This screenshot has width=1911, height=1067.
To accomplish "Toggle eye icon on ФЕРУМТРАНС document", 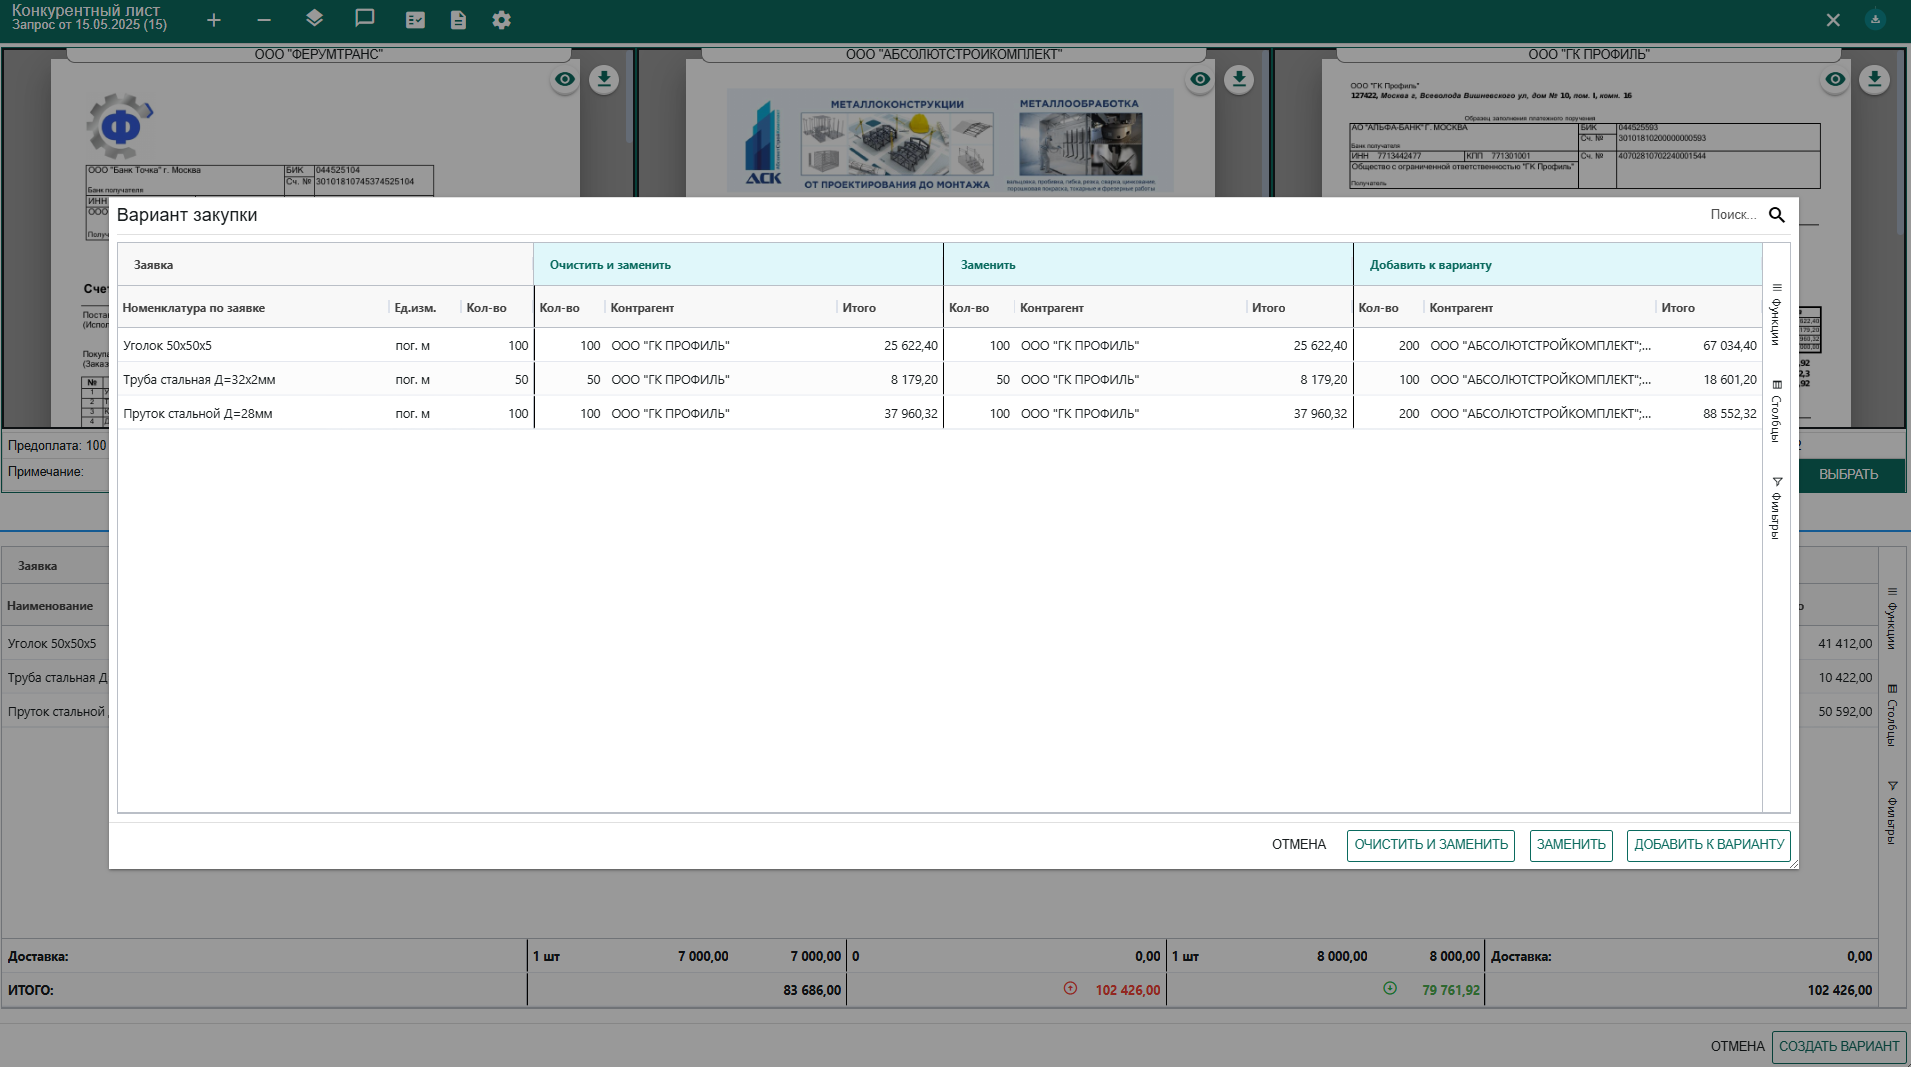I will point(565,79).
